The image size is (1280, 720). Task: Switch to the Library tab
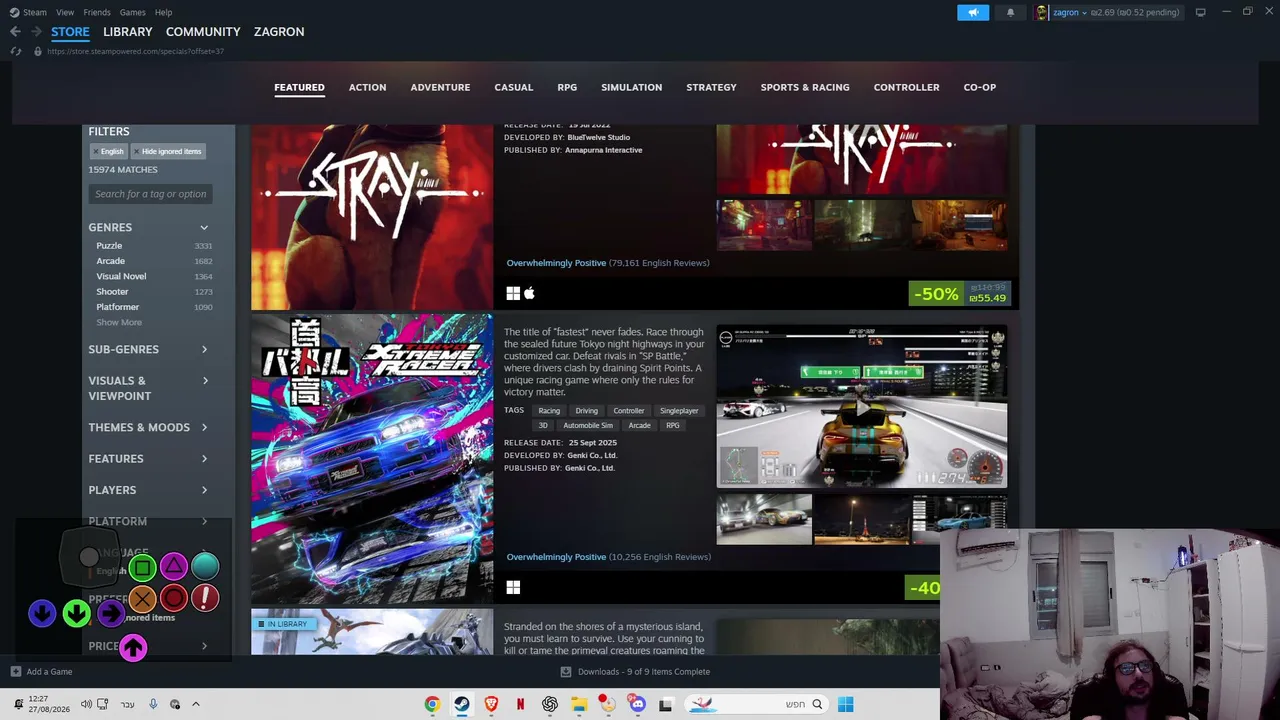point(128,32)
